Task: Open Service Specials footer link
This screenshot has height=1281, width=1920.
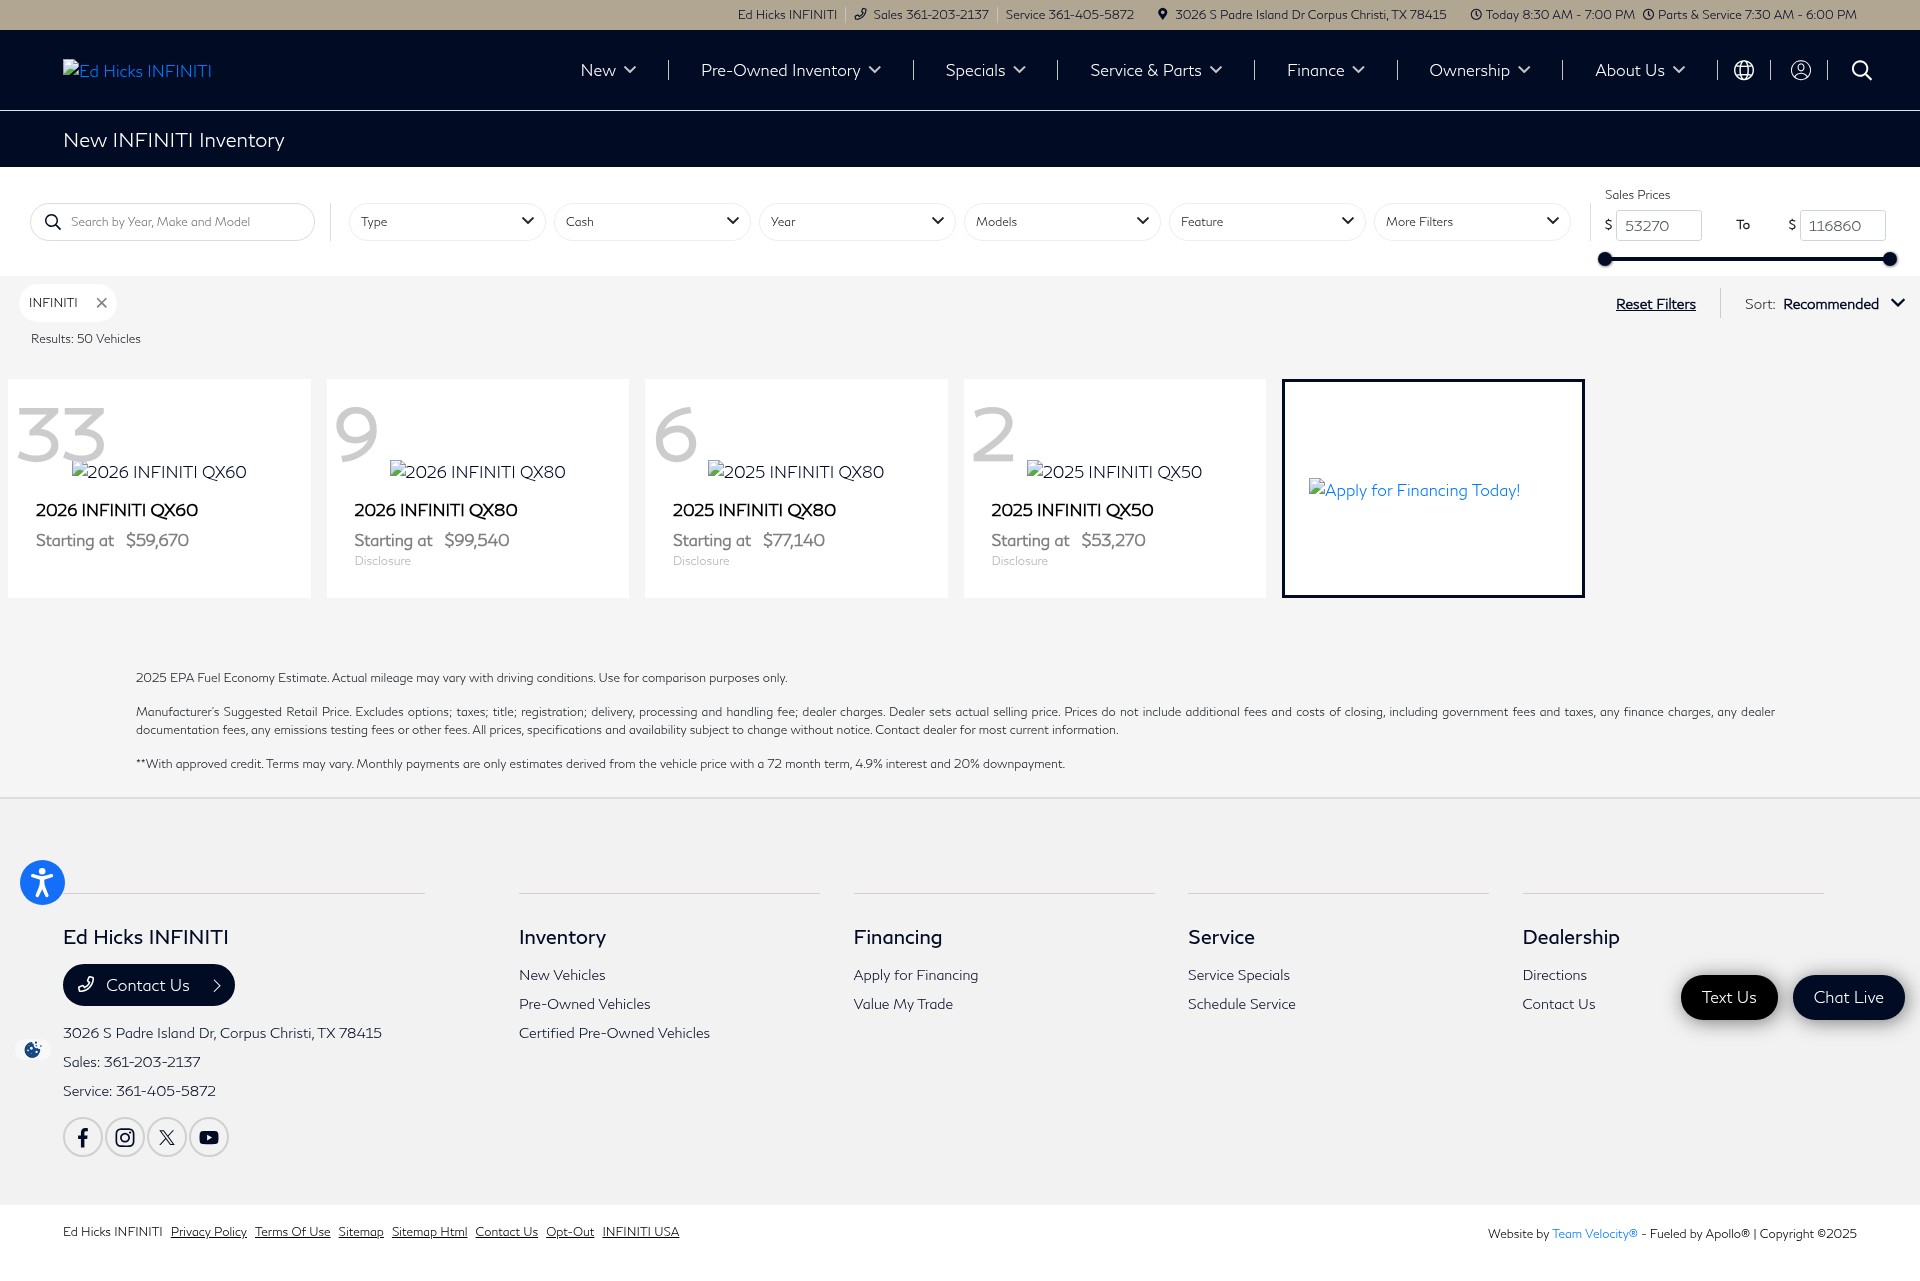Action: (1239, 975)
